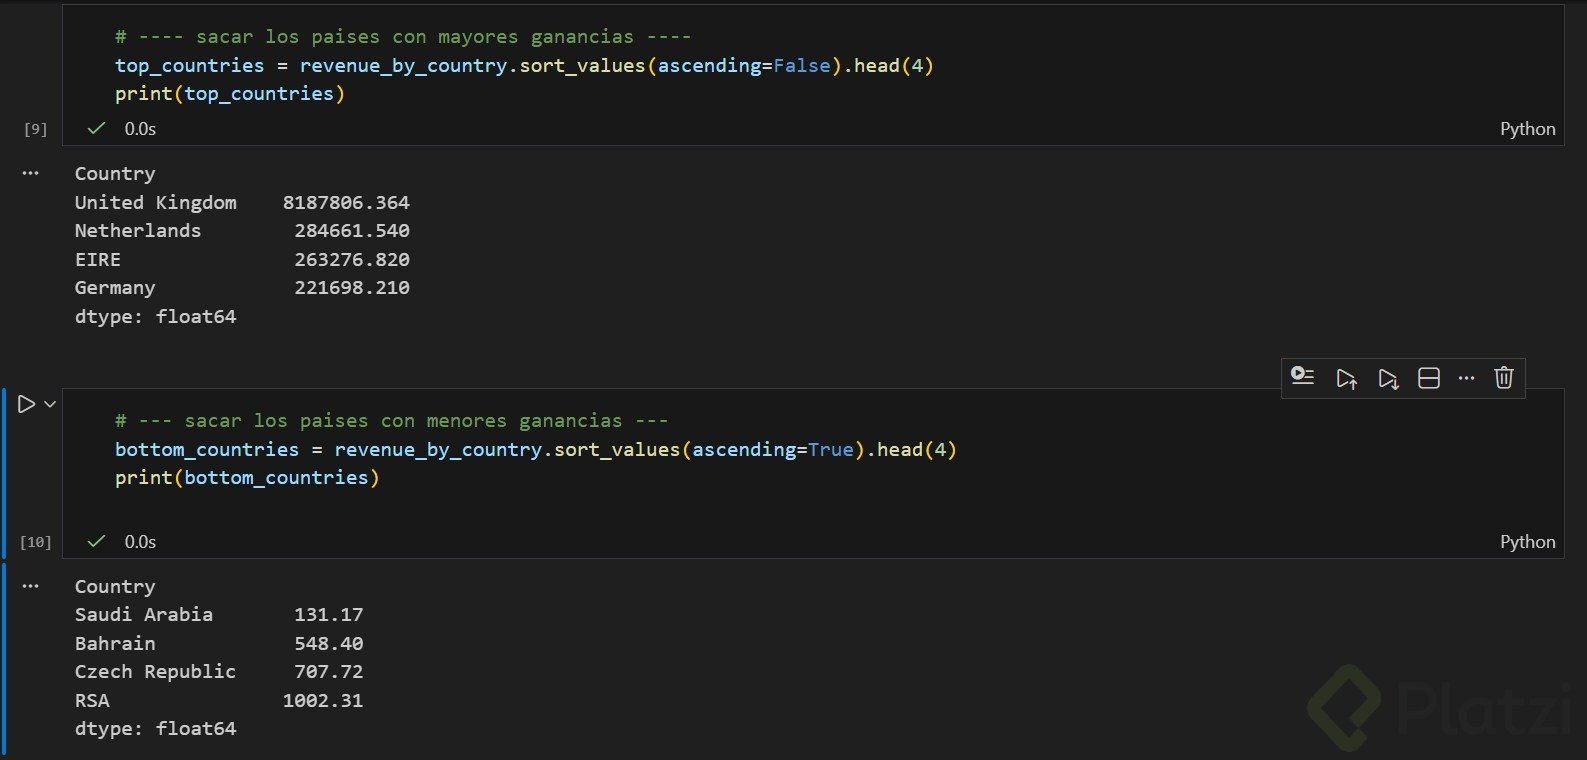1587x760 pixels.
Task: Place cursor on bottom_countries assignment line
Action: [535, 450]
